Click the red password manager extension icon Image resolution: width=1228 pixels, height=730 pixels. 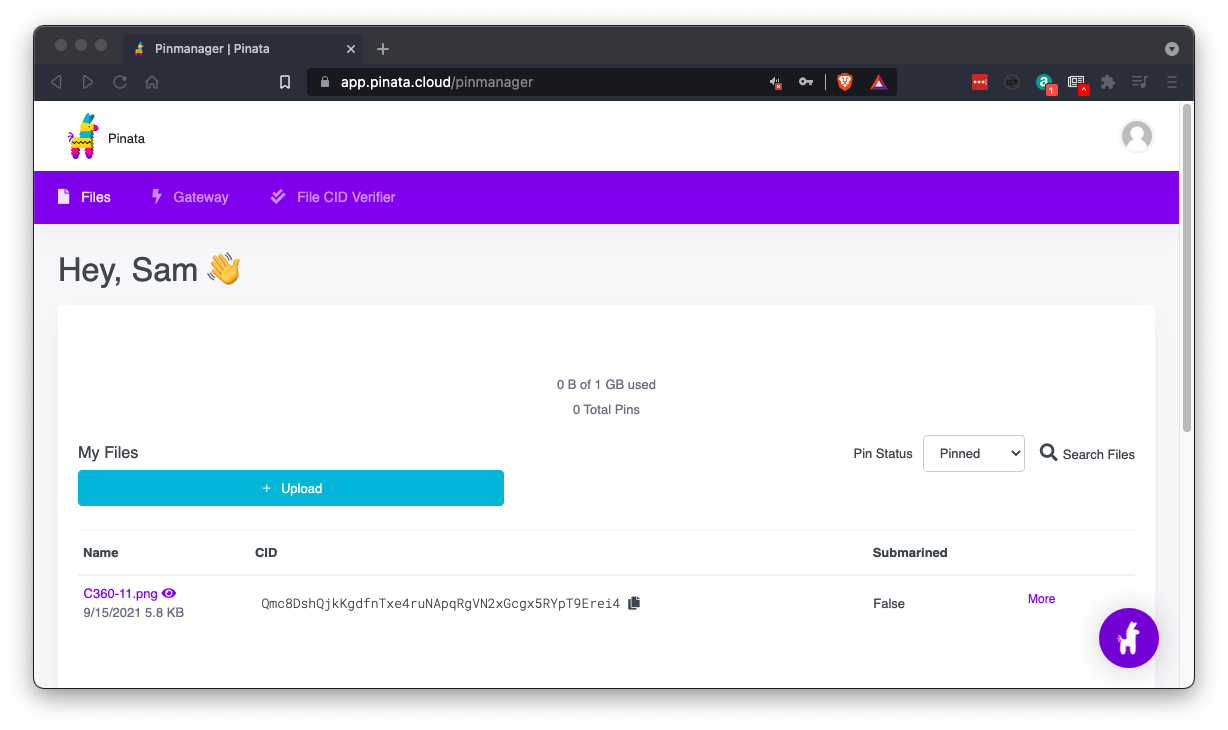(x=980, y=82)
